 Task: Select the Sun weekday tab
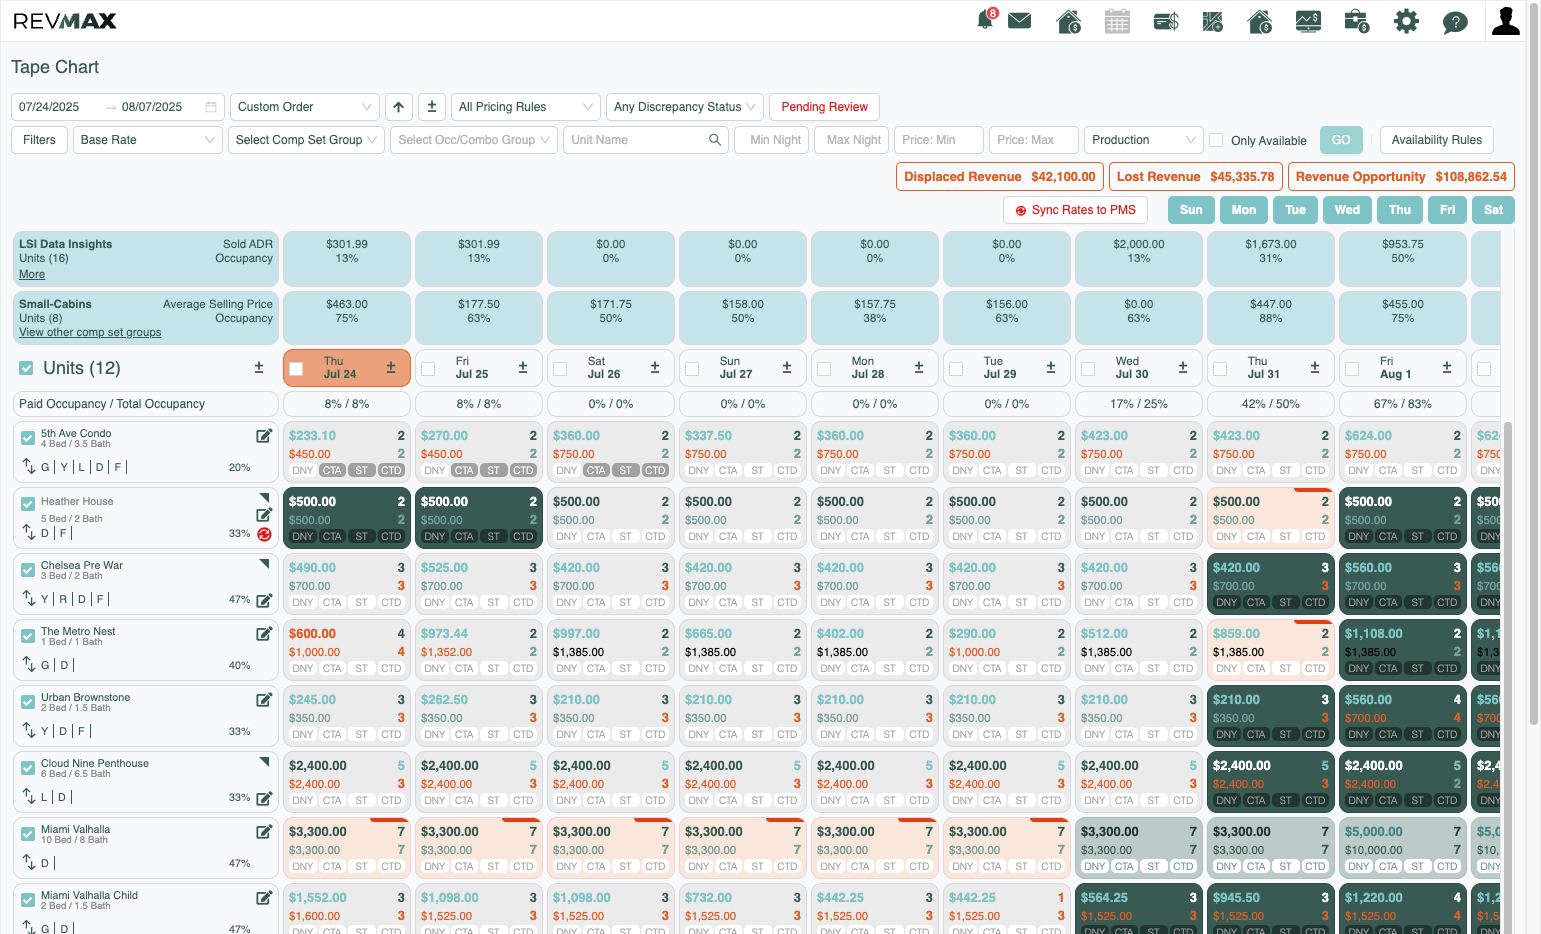pos(1191,210)
